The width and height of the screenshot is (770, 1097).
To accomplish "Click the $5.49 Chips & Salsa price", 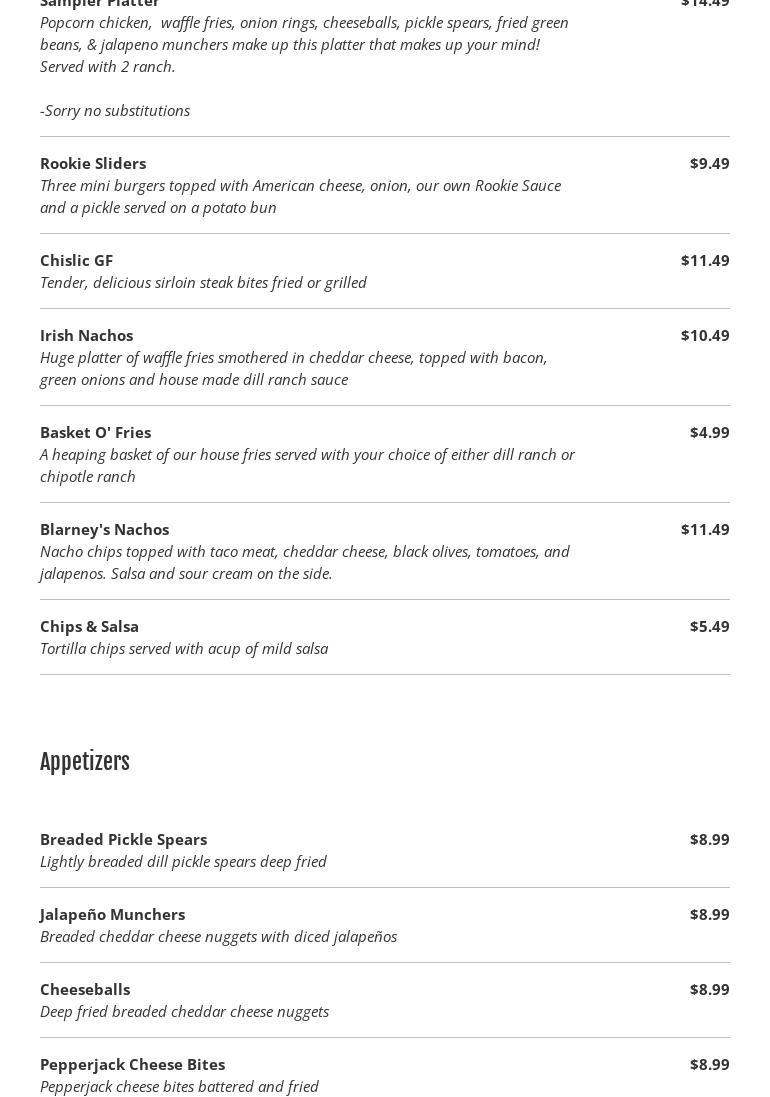I will (709, 626).
